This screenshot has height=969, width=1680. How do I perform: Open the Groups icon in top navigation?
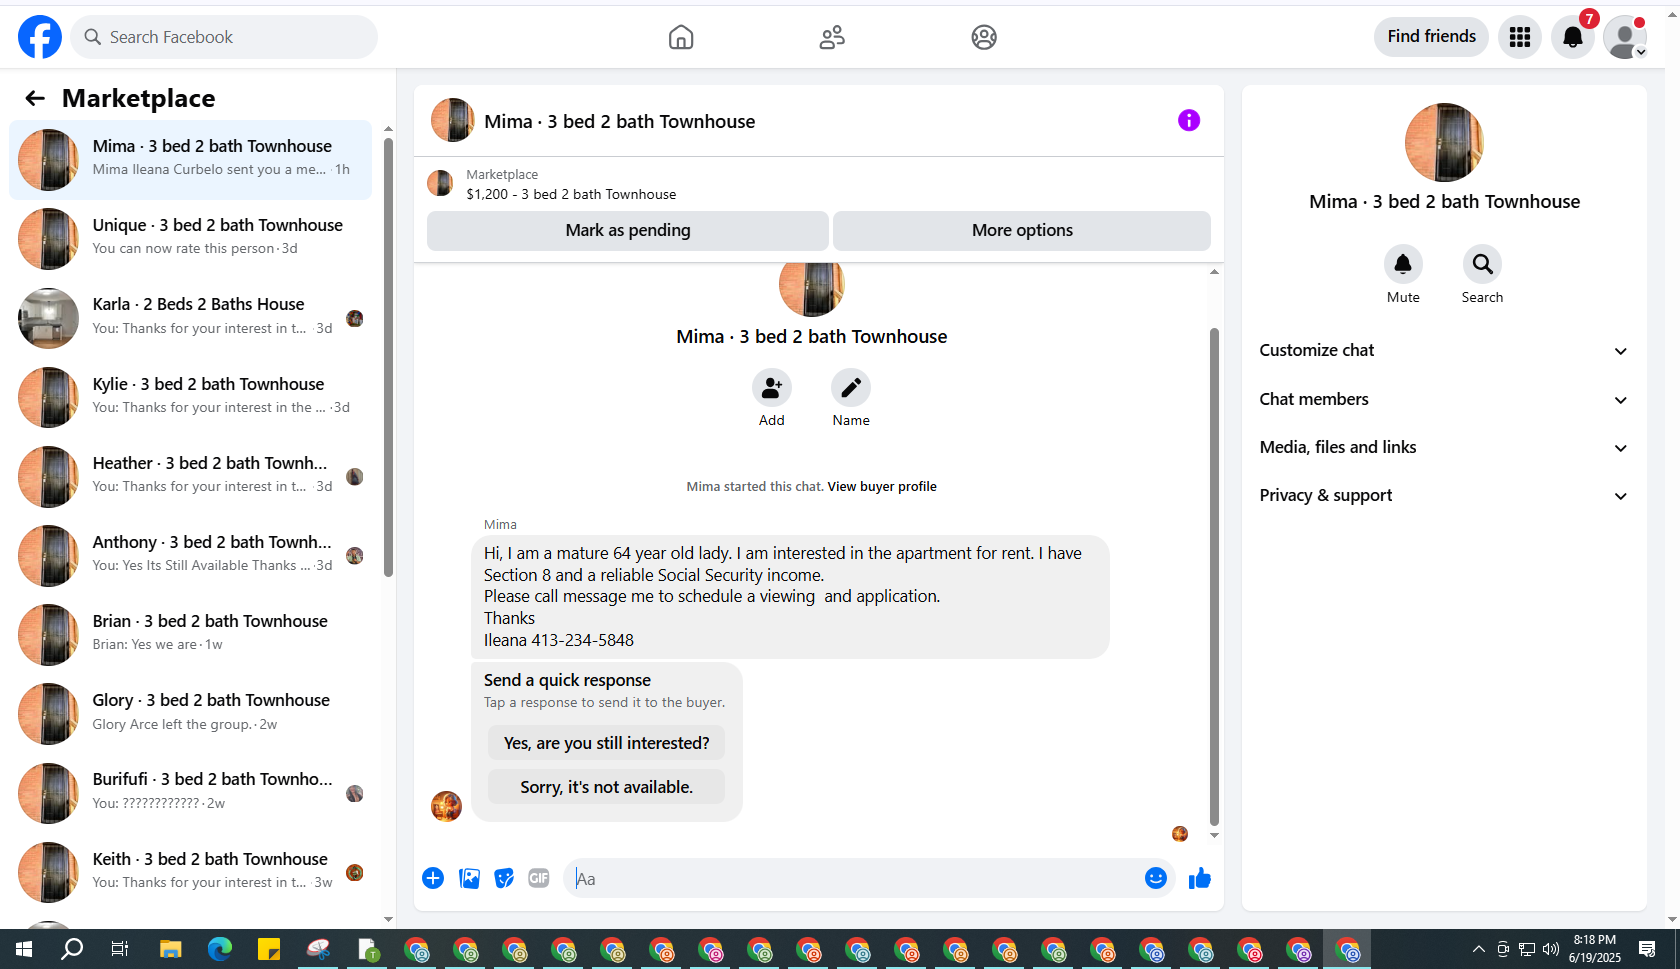984,37
